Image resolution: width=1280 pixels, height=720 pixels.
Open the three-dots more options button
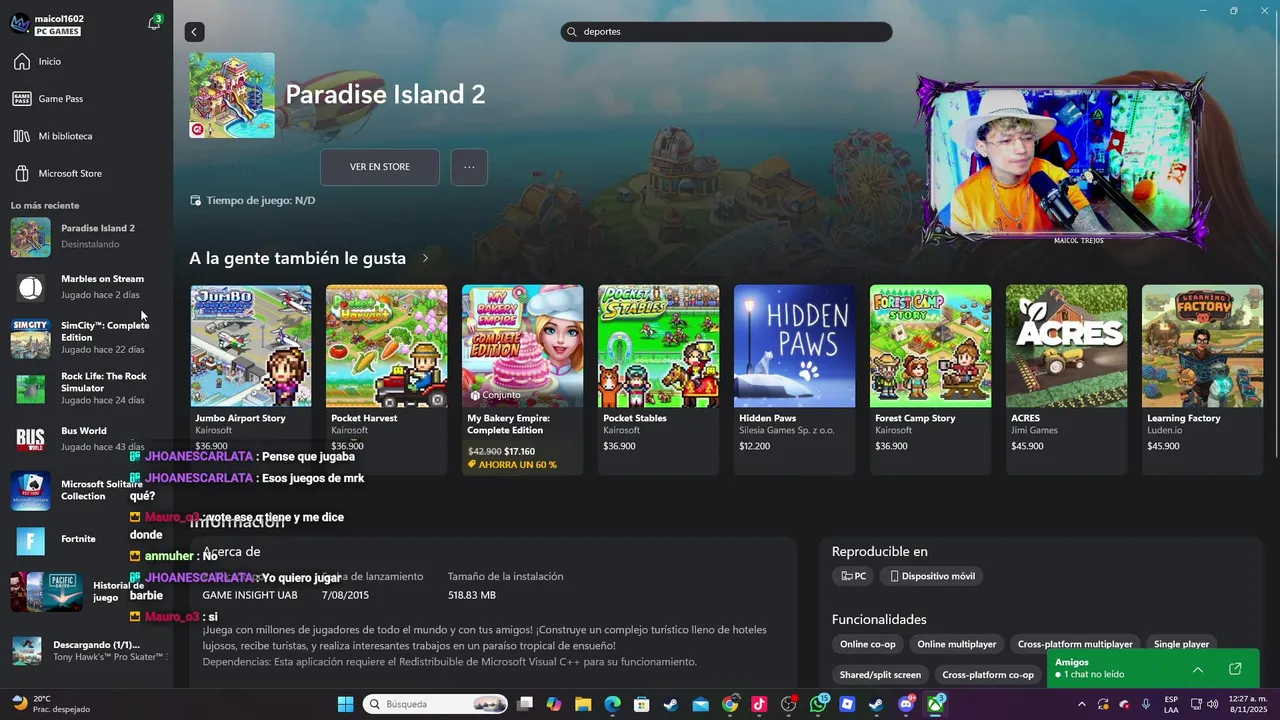(469, 167)
